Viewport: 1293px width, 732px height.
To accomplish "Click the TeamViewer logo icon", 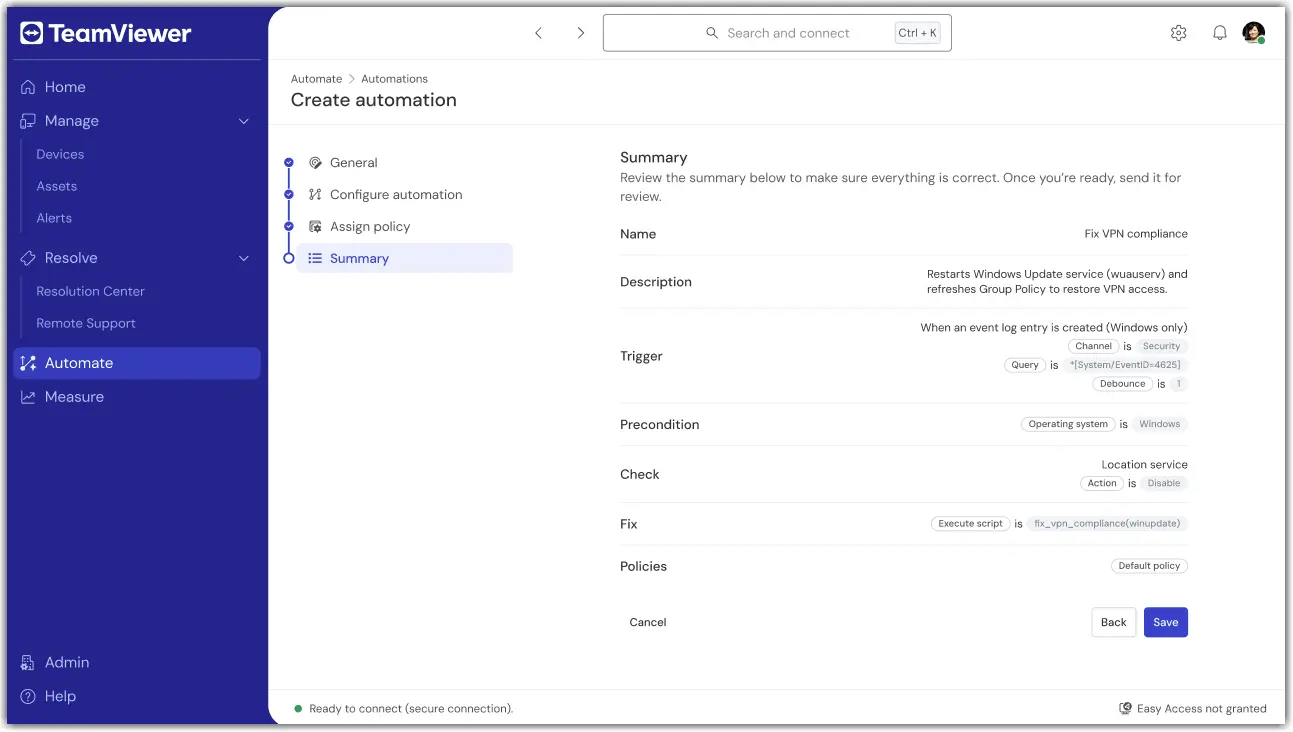I will pyautogui.click(x=31, y=33).
